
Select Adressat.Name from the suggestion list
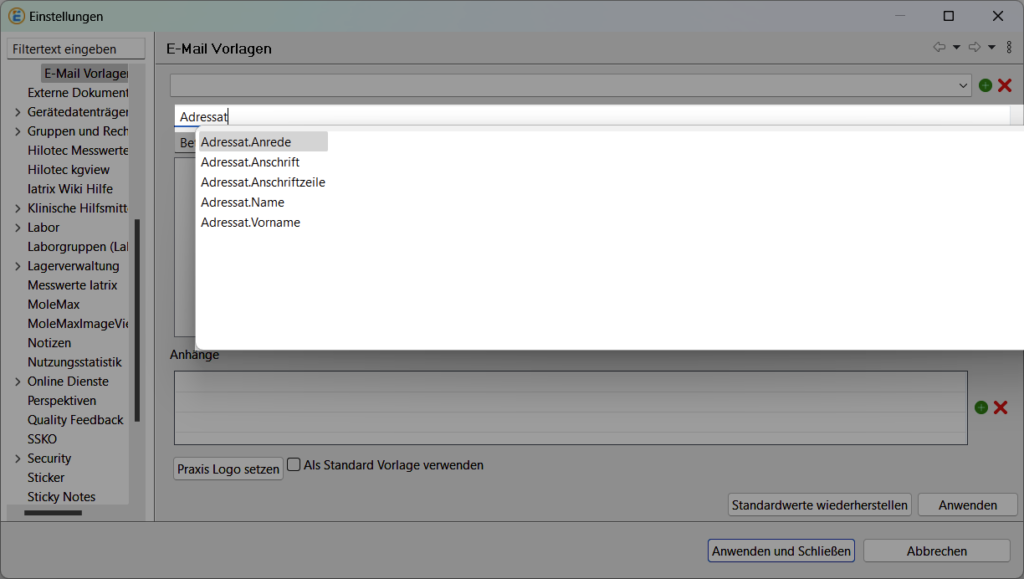[x=242, y=202]
